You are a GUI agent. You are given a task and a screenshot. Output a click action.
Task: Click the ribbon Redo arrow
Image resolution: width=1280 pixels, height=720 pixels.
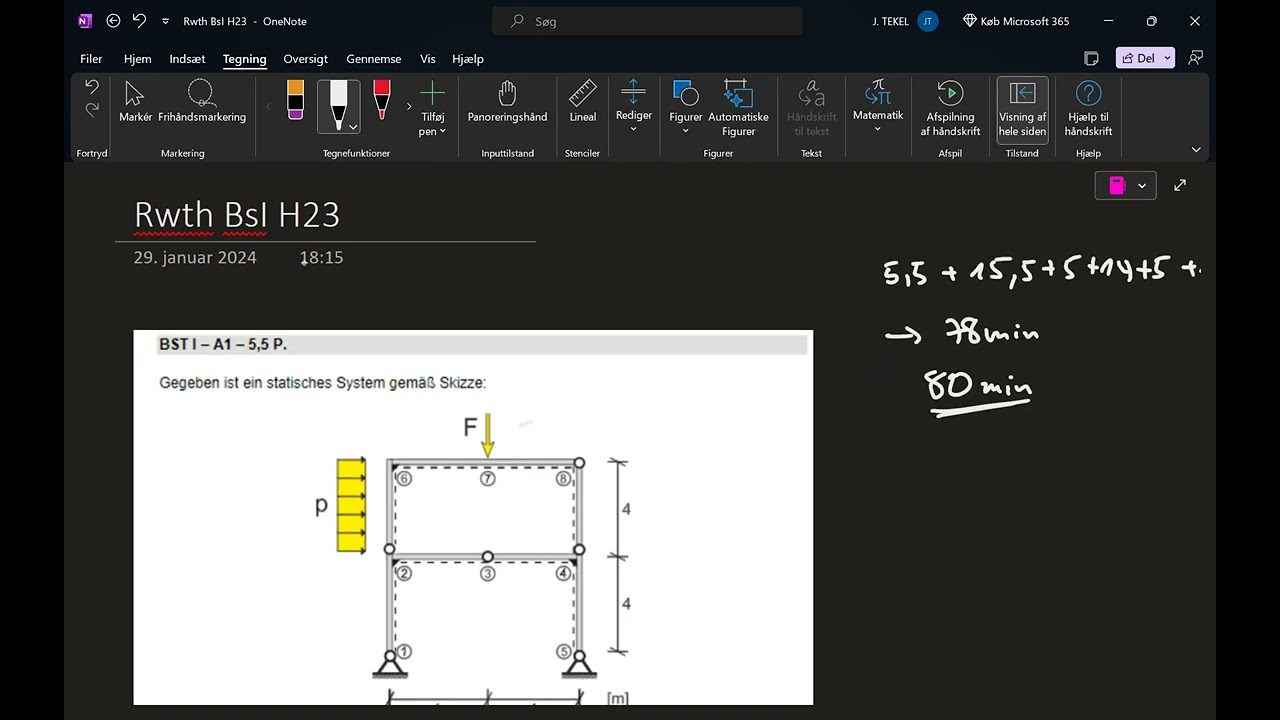click(x=92, y=110)
